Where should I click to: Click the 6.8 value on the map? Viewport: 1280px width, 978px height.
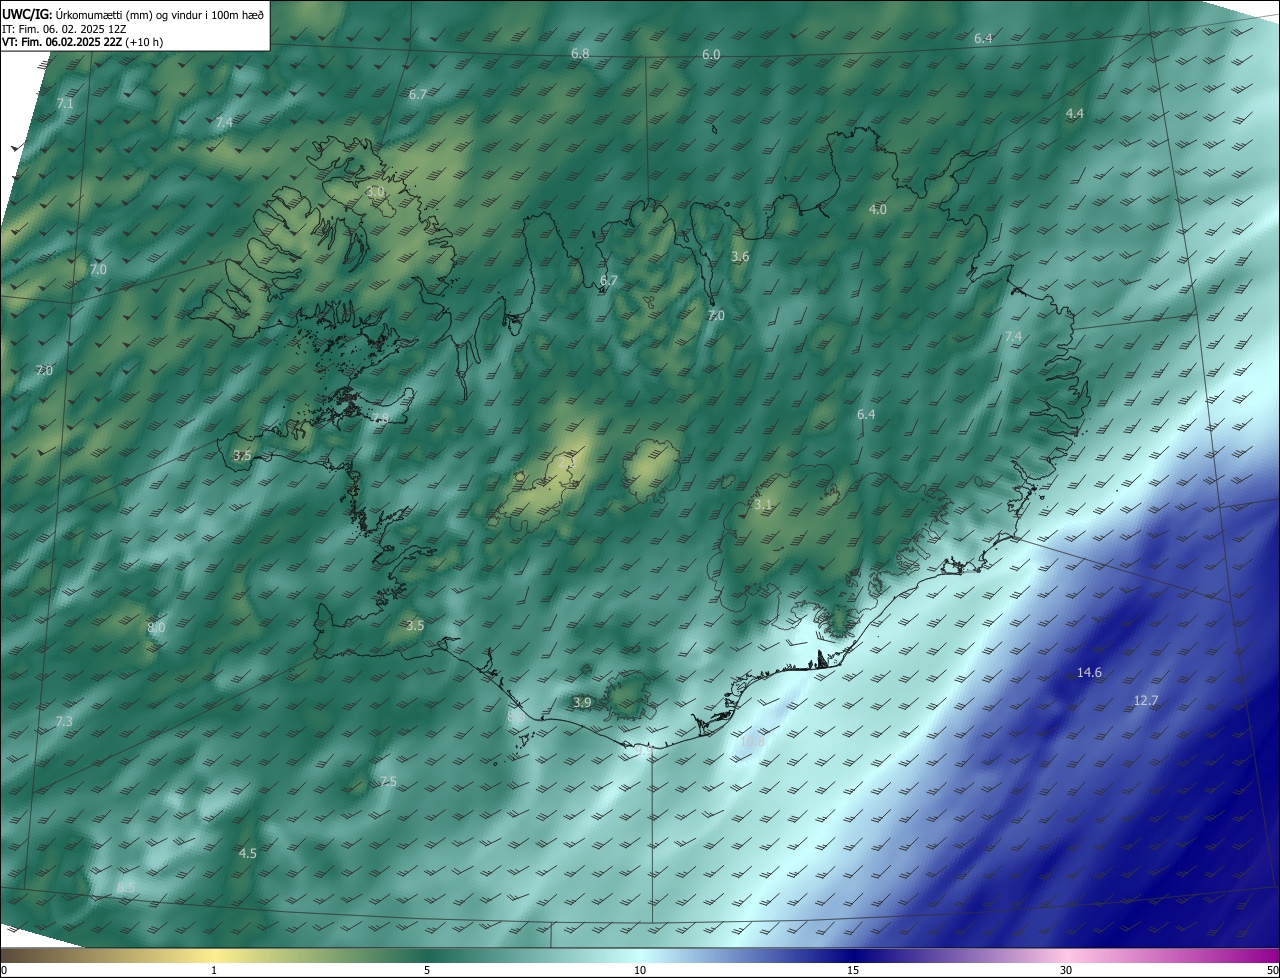580,54
